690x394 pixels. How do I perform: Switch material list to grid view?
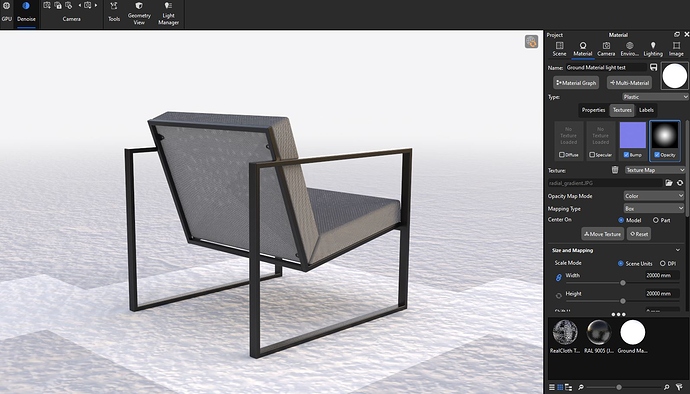pyautogui.click(x=560, y=387)
